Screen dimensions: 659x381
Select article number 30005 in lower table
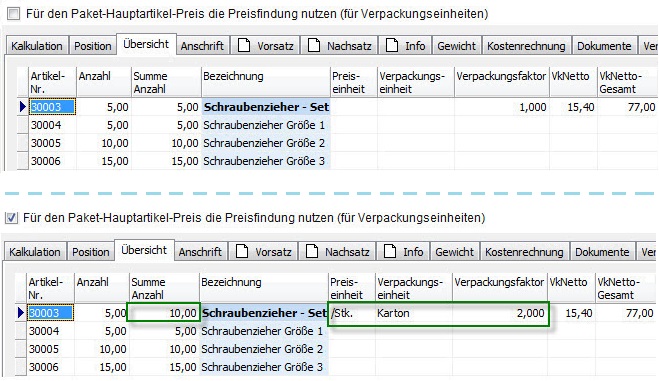click(50, 349)
